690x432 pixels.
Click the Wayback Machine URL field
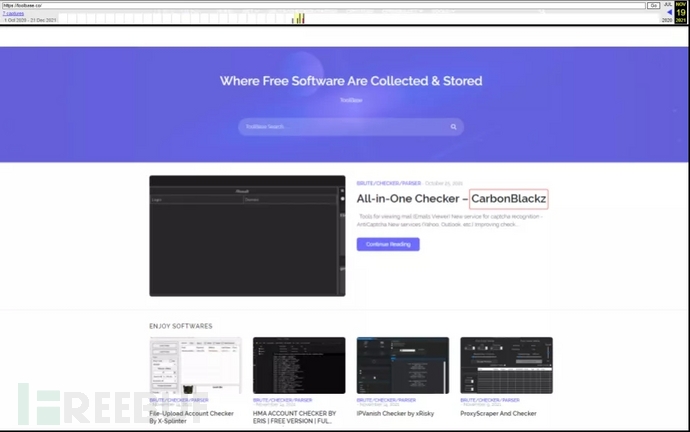[323, 5]
